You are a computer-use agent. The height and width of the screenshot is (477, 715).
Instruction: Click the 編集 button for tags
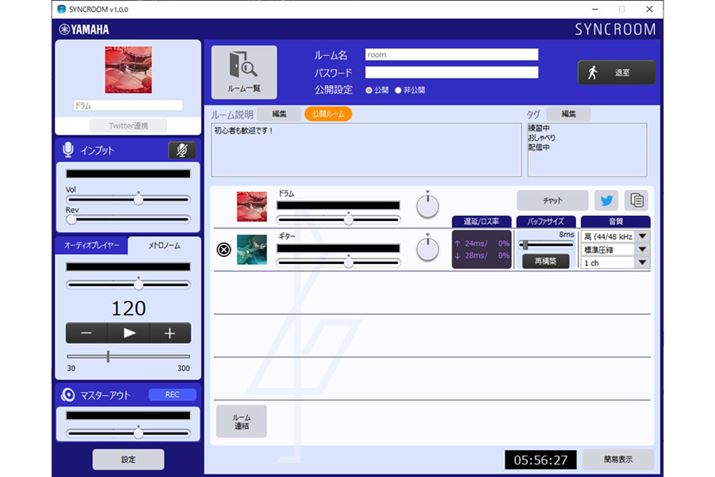(x=568, y=114)
